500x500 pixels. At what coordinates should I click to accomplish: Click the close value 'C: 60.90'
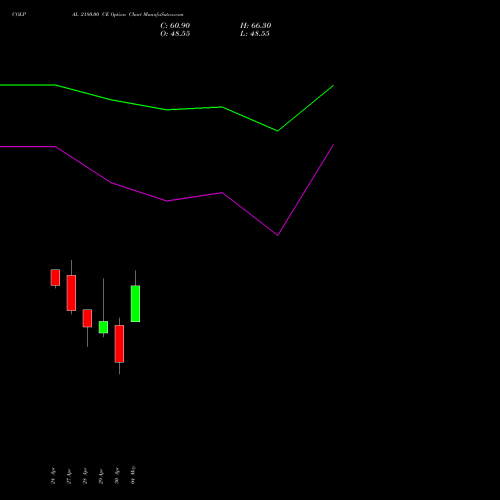pyautogui.click(x=175, y=26)
